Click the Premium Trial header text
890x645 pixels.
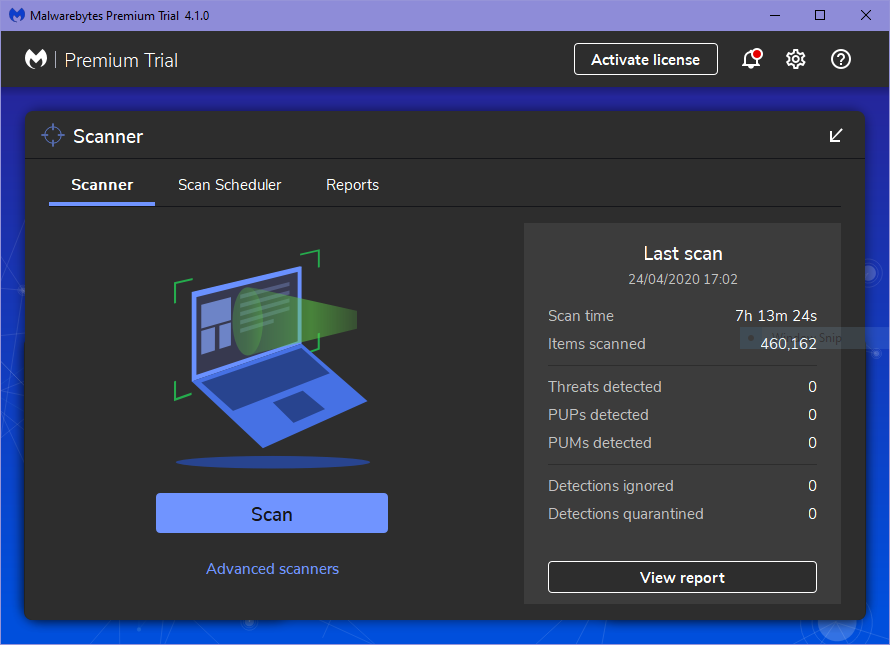121,60
